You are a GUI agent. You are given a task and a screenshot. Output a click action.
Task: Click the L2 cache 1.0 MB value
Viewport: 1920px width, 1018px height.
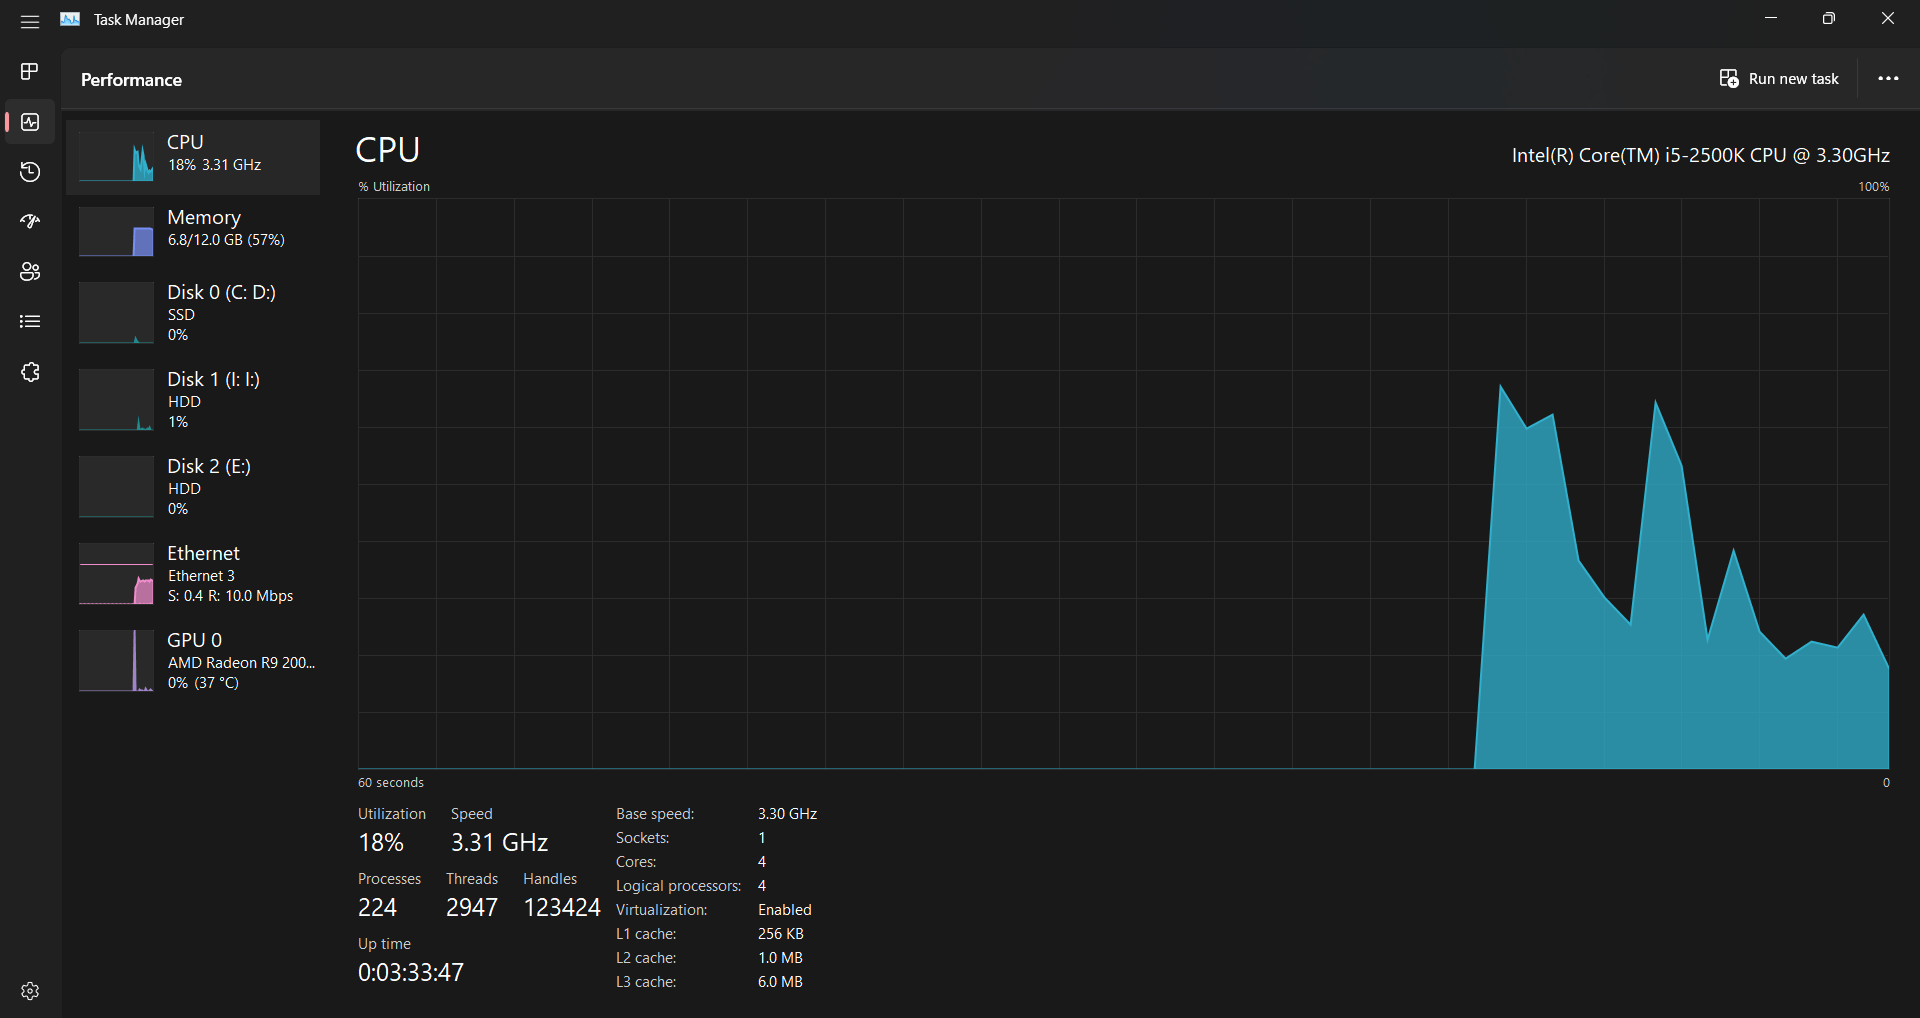coord(780,958)
